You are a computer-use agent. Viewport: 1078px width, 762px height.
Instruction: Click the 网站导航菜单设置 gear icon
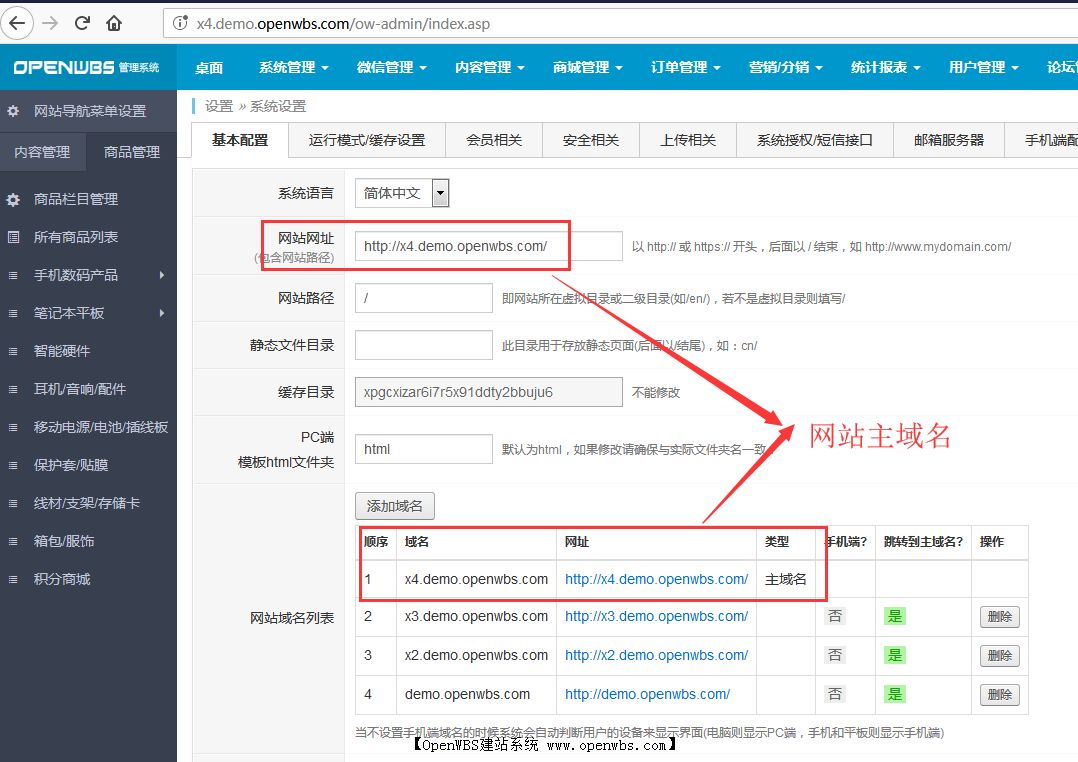pos(14,113)
